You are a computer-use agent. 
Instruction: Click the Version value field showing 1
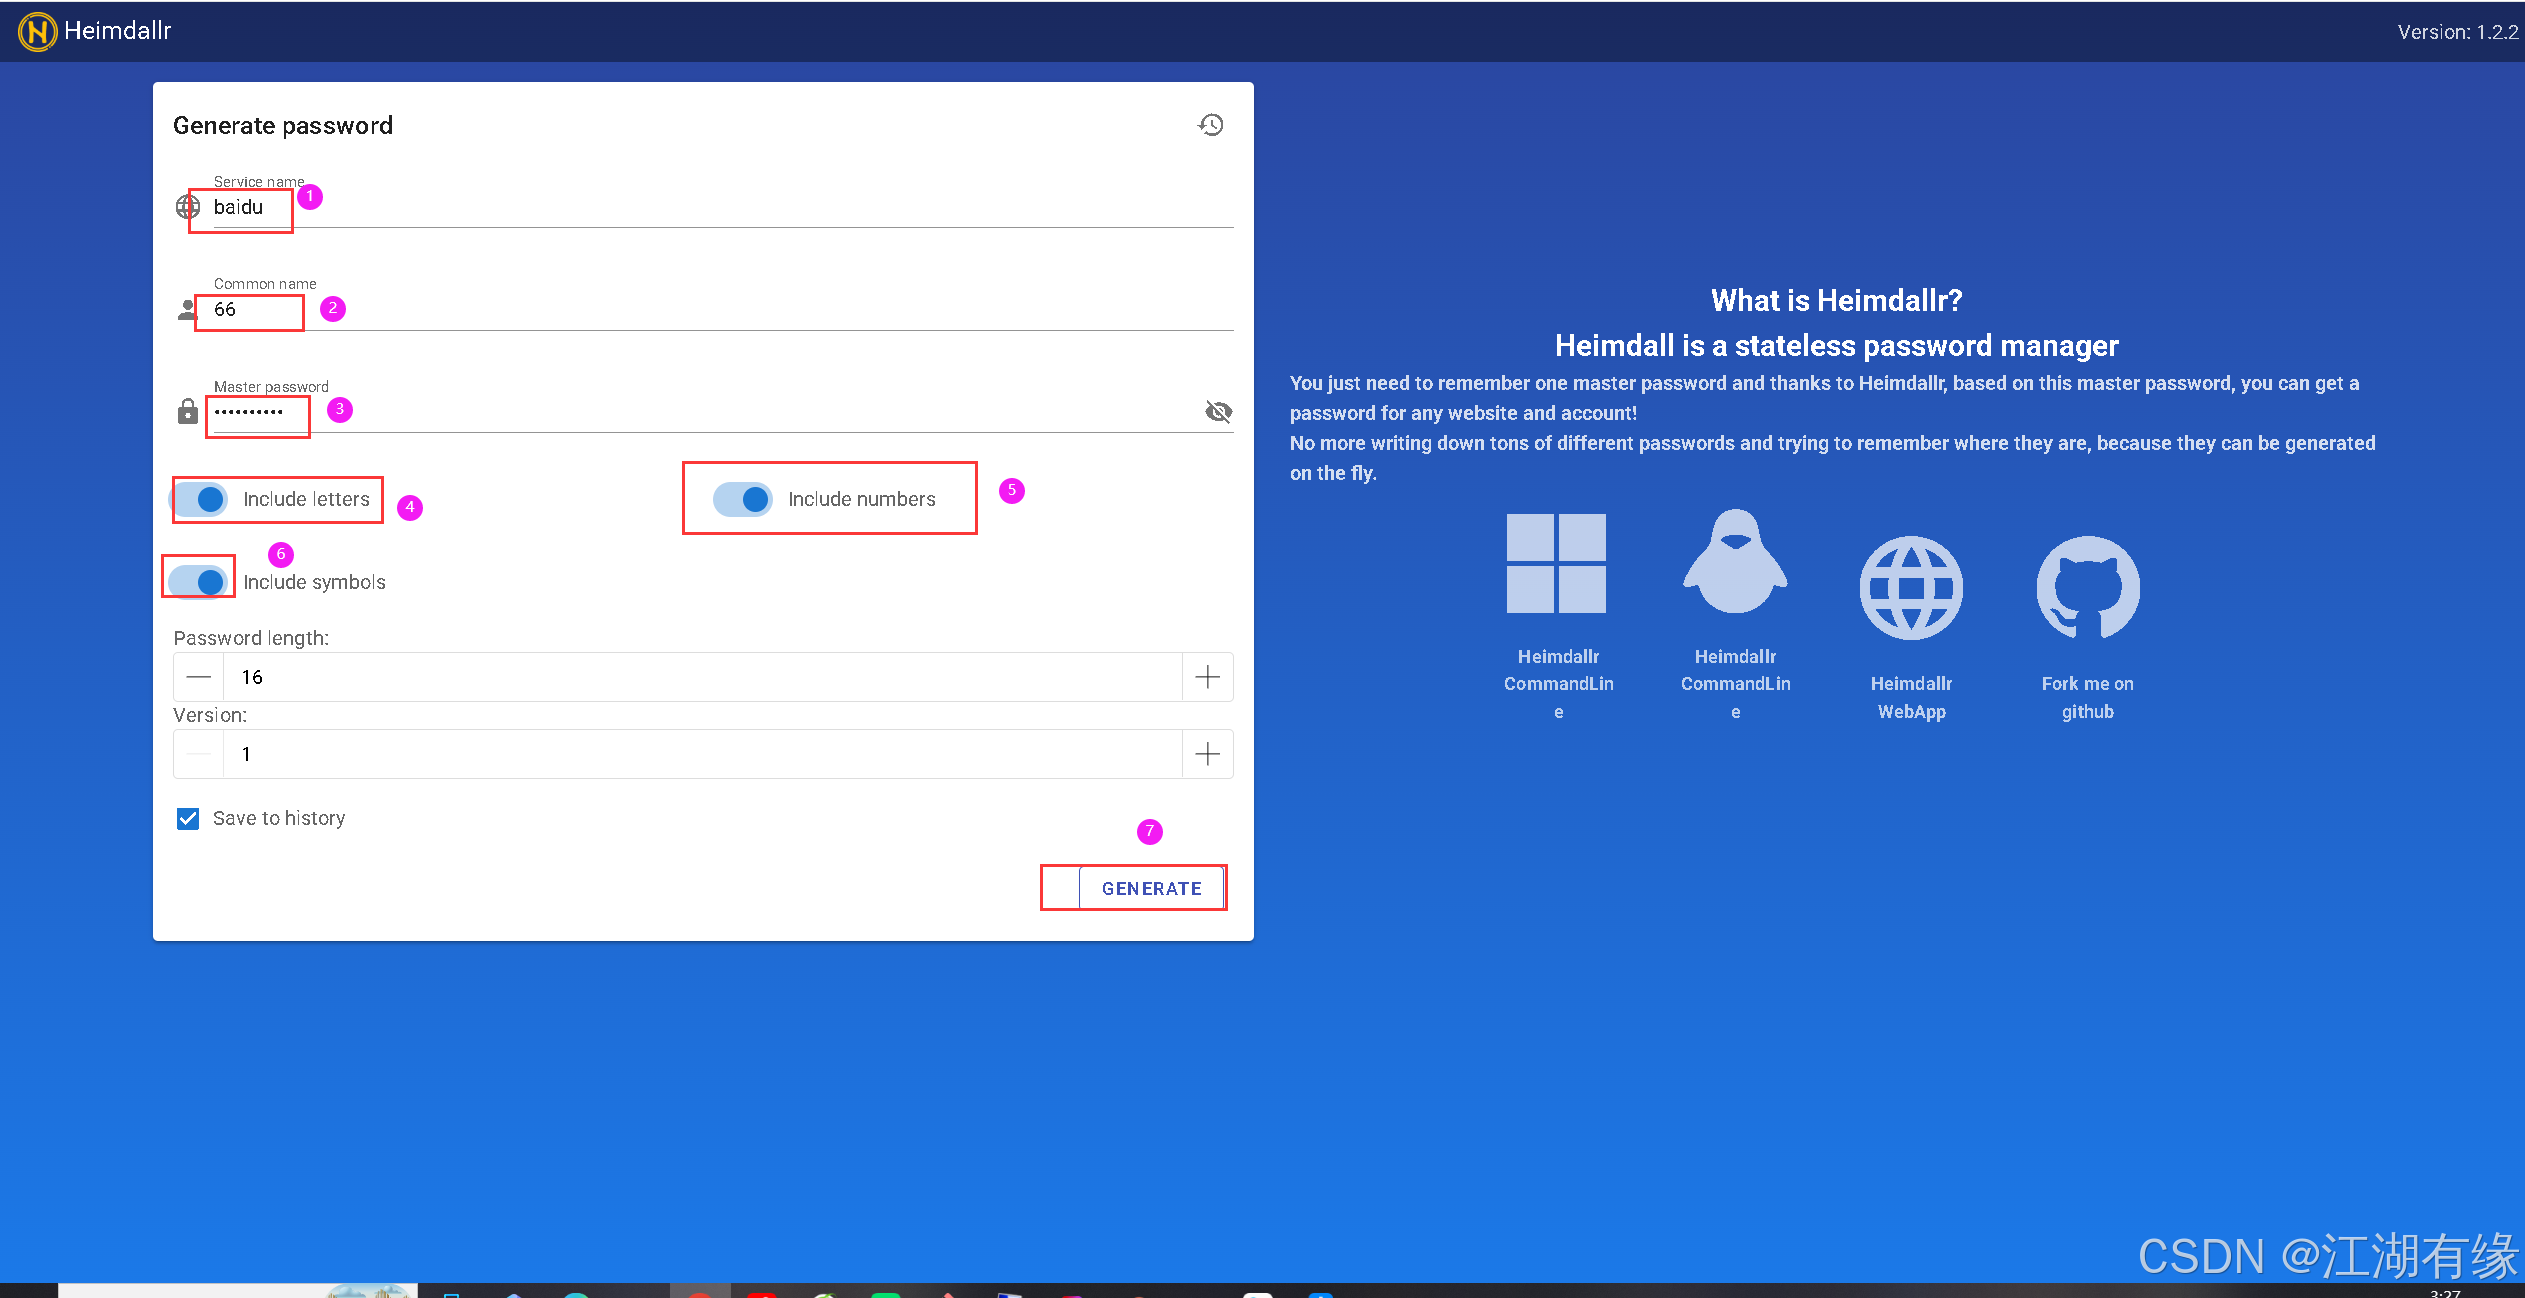703,754
